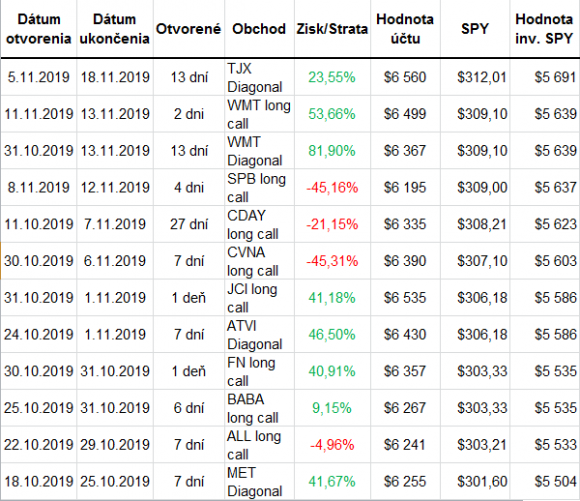The image size is (580, 501).
Task: Click the opening date 11.11.2019
Action: point(38,114)
